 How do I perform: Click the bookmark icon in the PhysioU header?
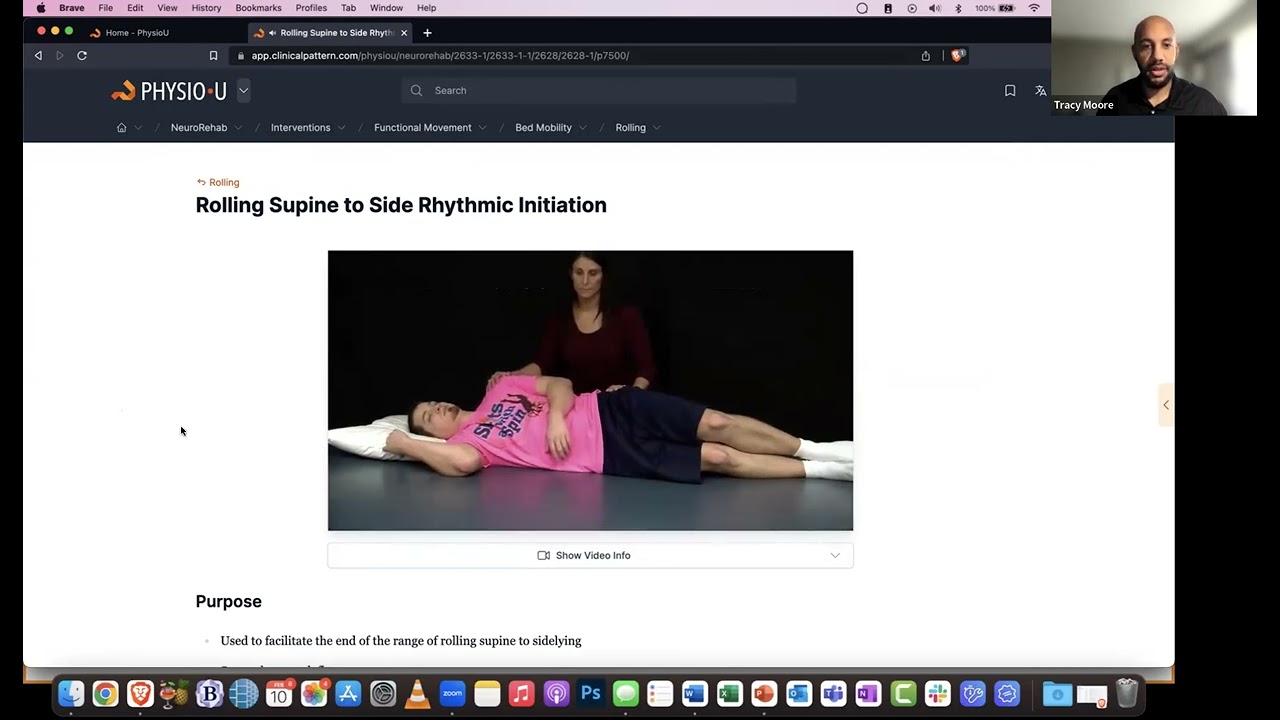tap(1010, 90)
